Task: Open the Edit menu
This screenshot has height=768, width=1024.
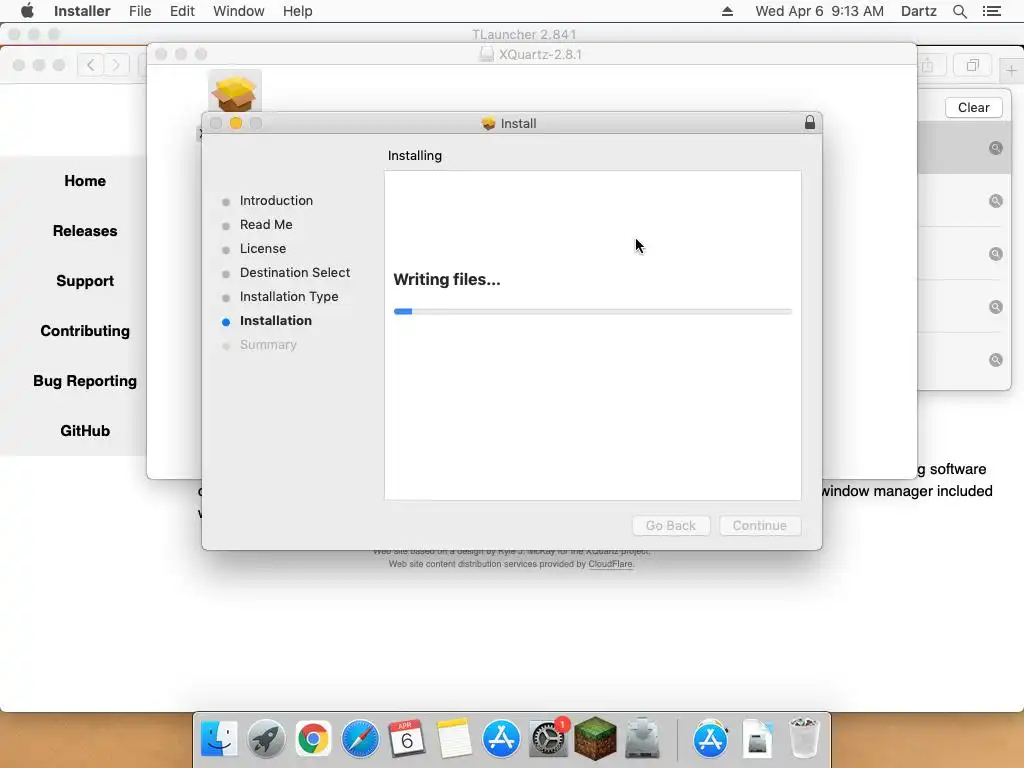Action: pyautogui.click(x=182, y=11)
